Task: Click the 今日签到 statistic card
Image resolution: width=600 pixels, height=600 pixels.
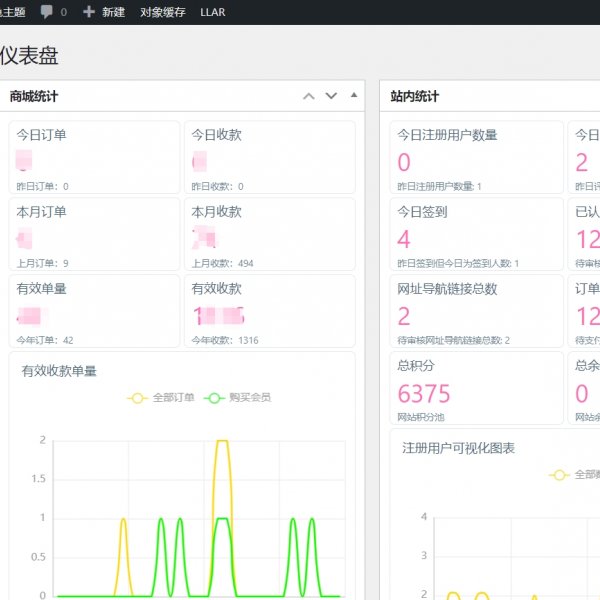Action: click(x=476, y=234)
